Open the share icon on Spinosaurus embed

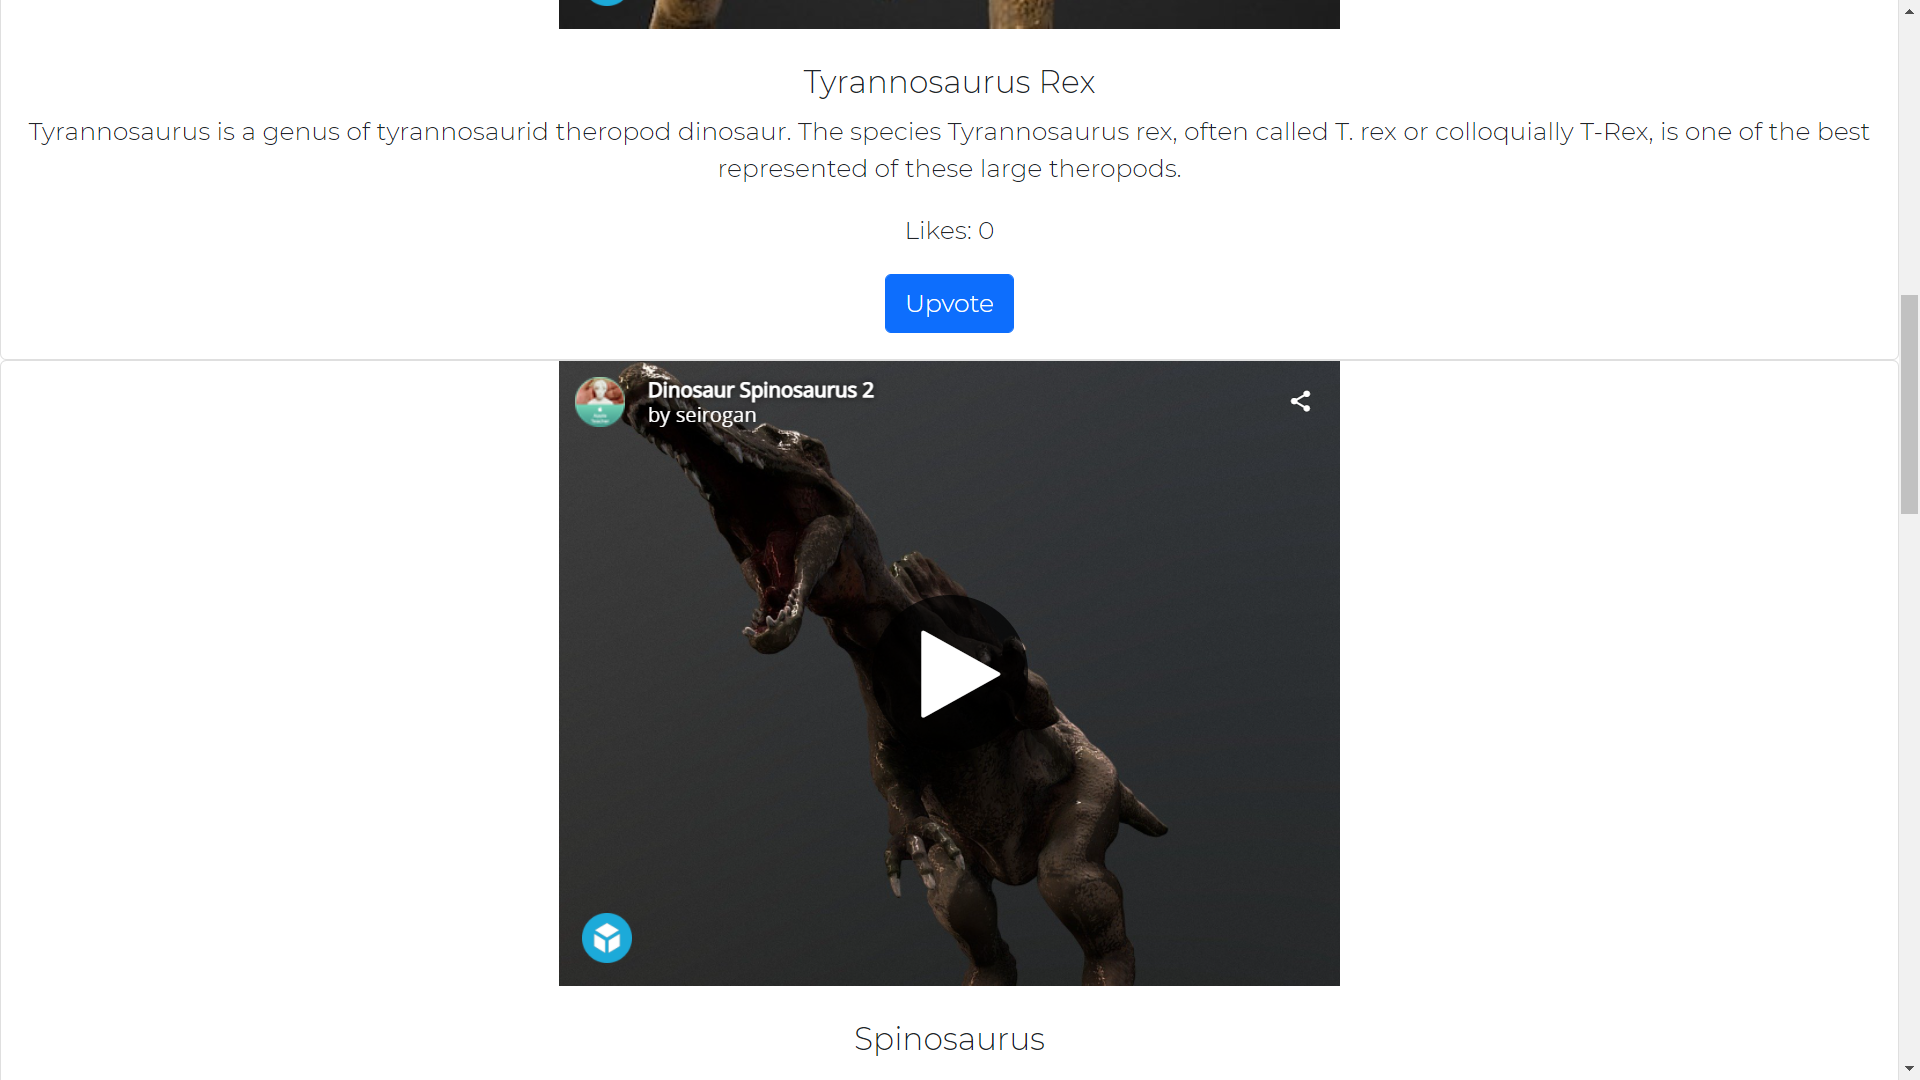1300,401
